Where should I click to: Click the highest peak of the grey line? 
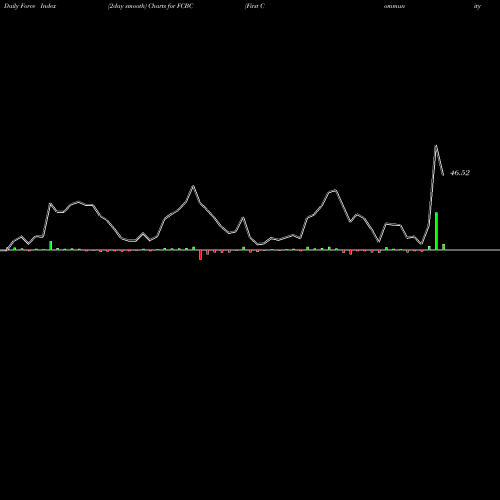tap(436, 146)
